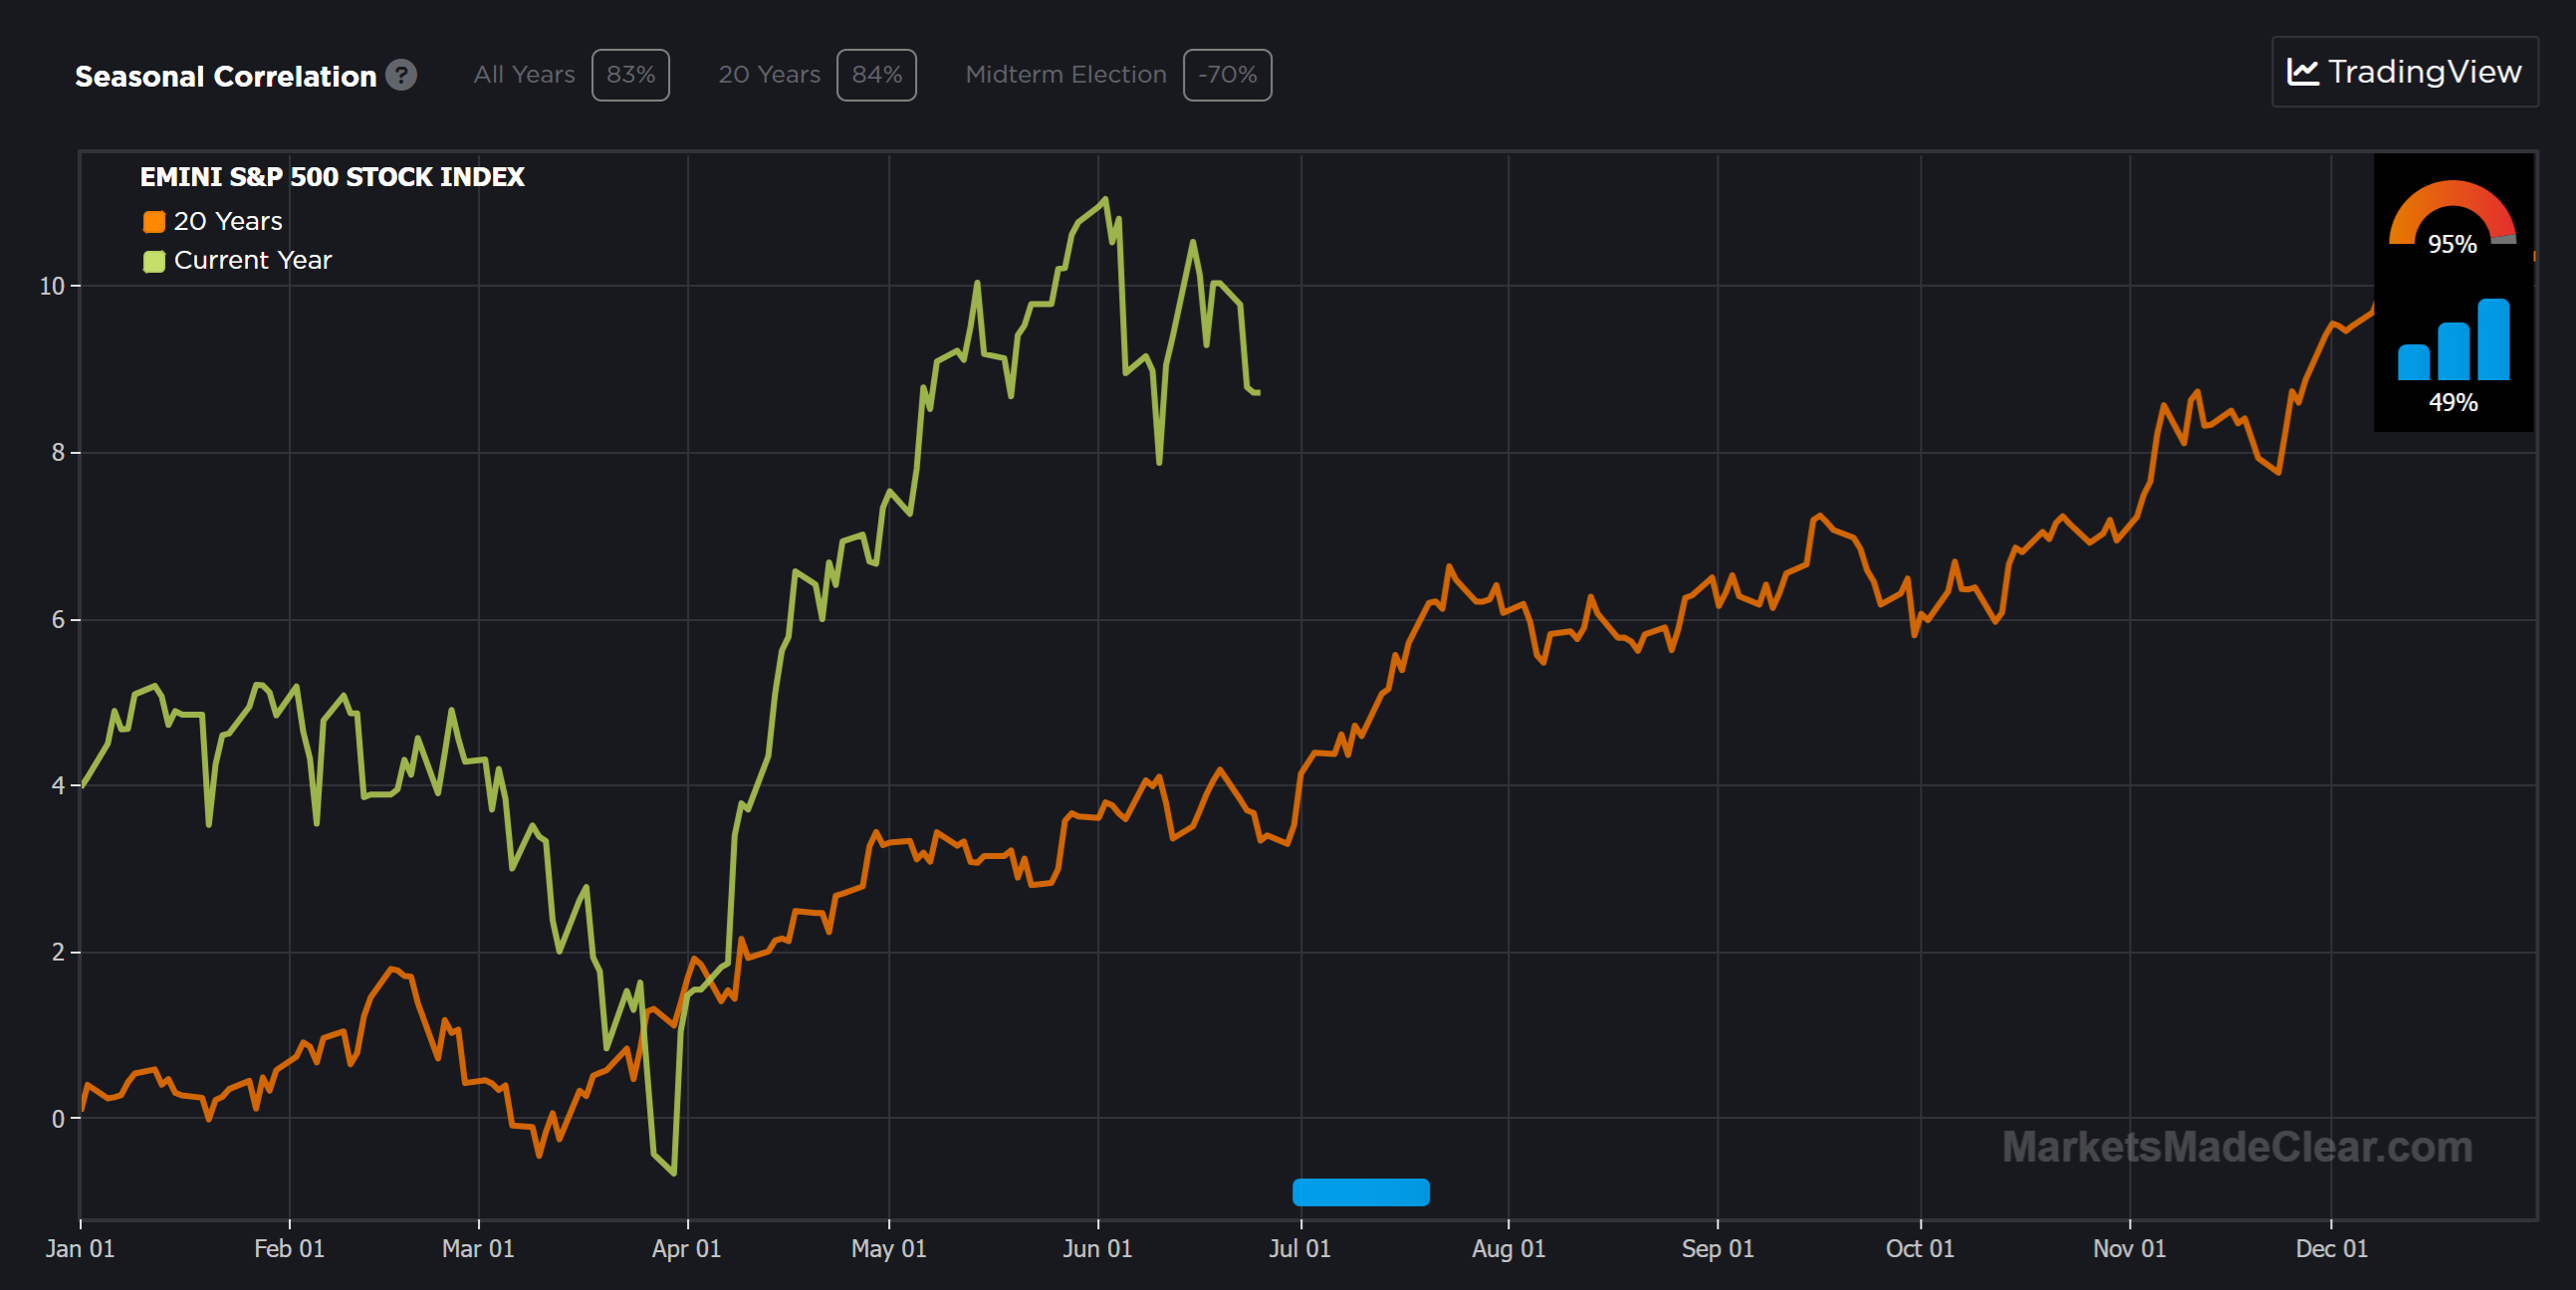
Task: Open the Seasonal Correlation help question mark
Action: [401, 75]
